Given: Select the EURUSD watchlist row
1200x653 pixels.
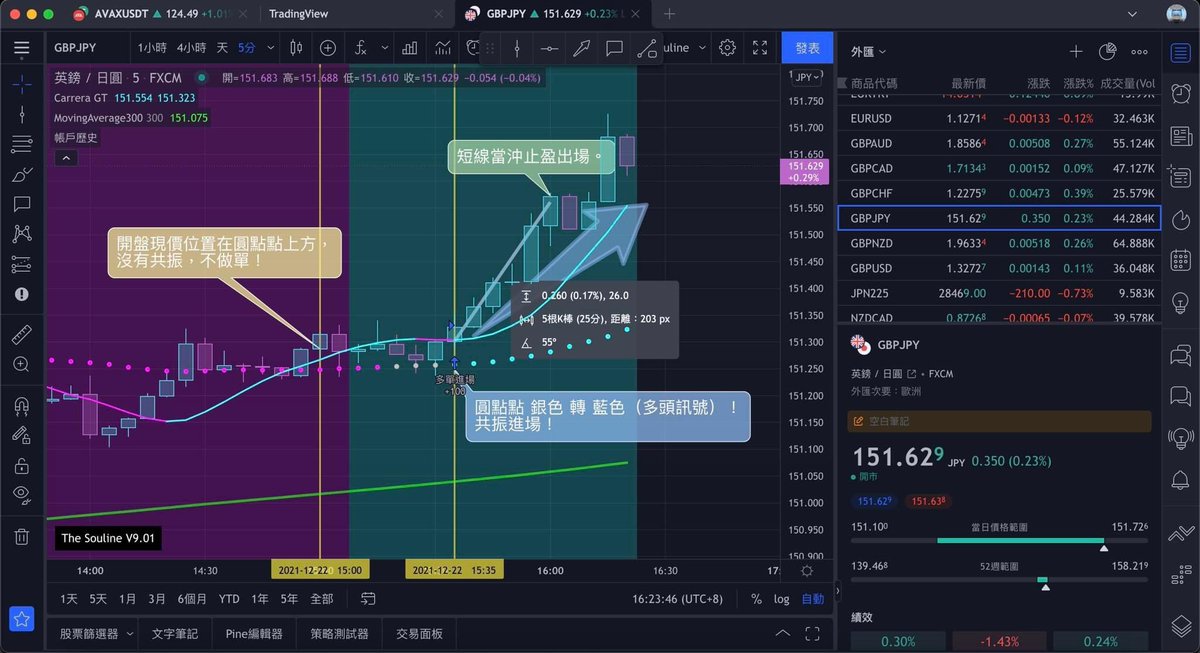Looking at the screenshot, I should pos(999,118).
